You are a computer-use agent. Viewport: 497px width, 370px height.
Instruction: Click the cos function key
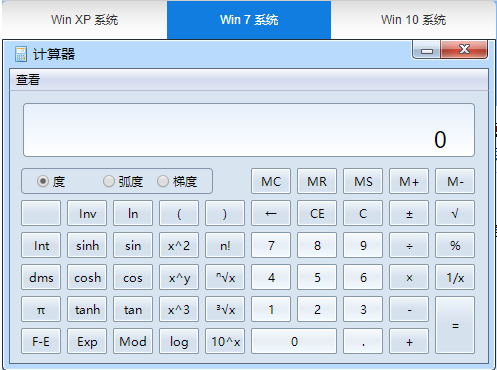(133, 277)
